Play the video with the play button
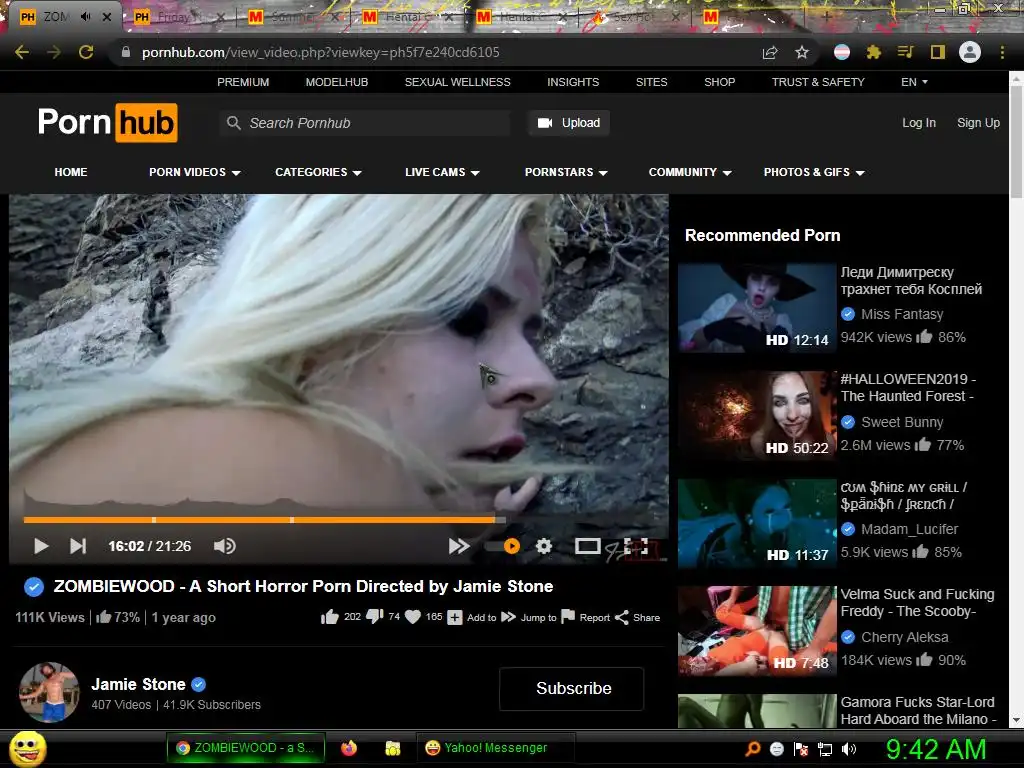 point(40,546)
